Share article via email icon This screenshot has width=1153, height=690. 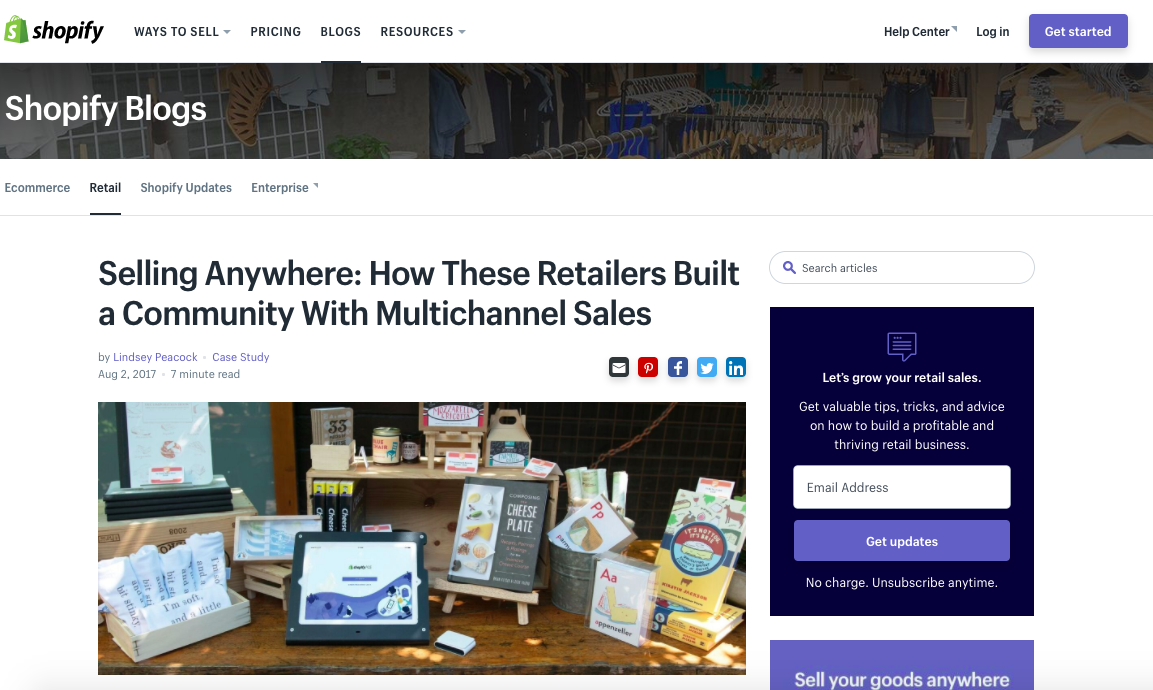(x=618, y=367)
